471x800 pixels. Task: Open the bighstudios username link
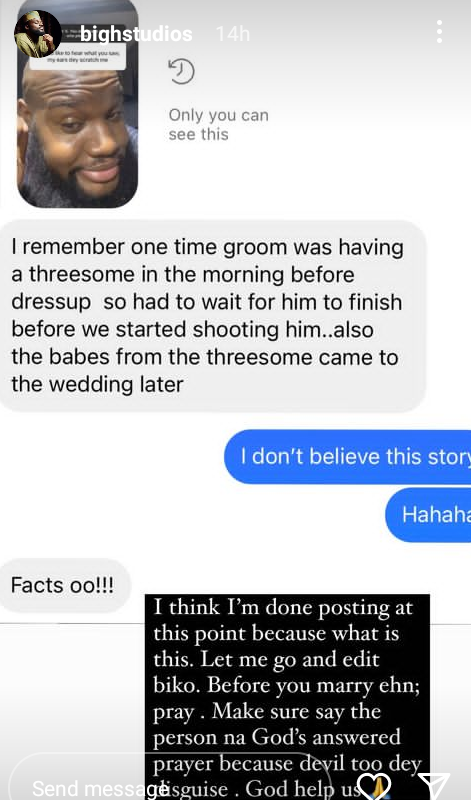pos(136,34)
